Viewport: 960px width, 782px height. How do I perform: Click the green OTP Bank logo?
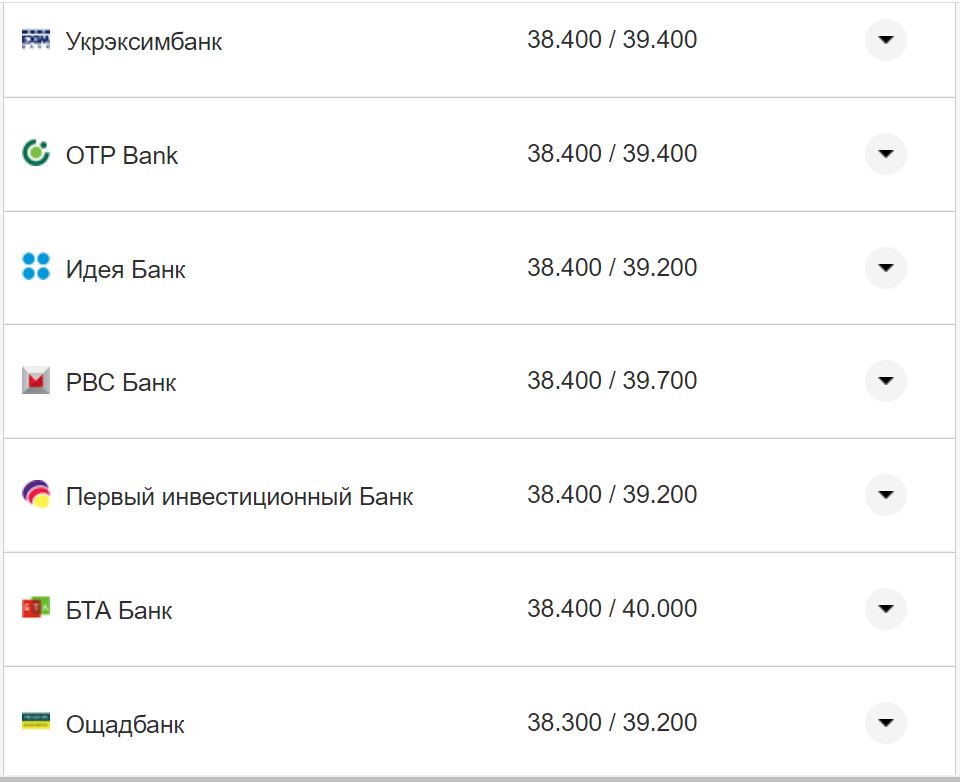click(x=36, y=154)
